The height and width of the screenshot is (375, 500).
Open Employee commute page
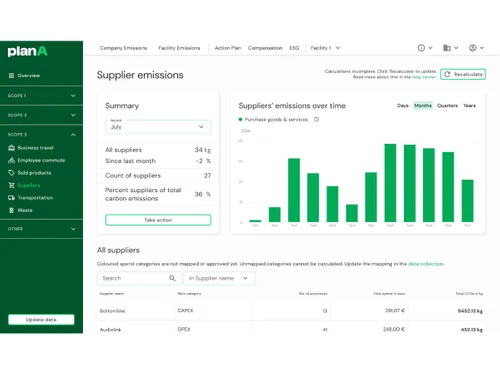pos(41,160)
